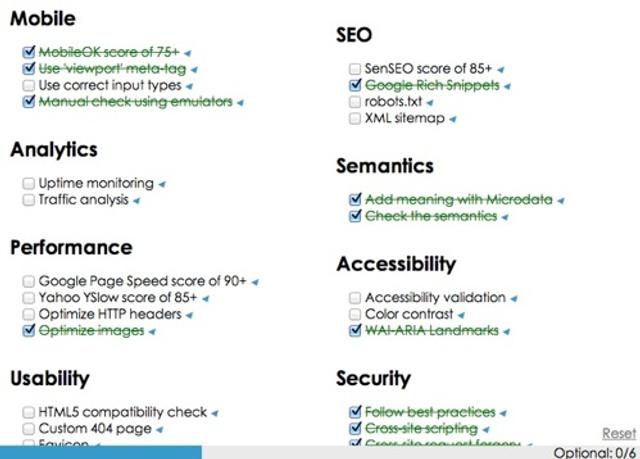Click the arrow beside Accessibility validation

pos(514,298)
